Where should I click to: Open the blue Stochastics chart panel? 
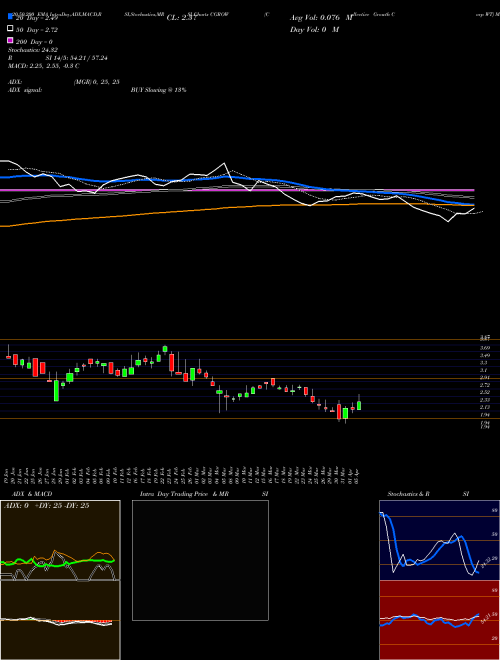click(439, 540)
